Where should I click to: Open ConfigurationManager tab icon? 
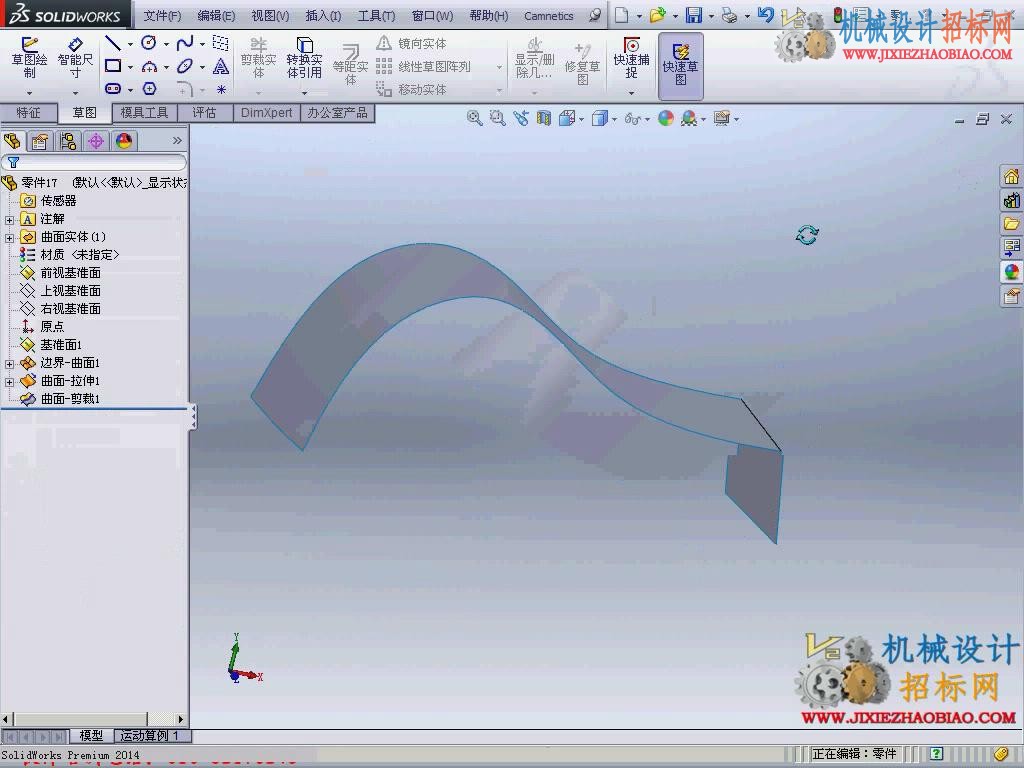(x=68, y=141)
